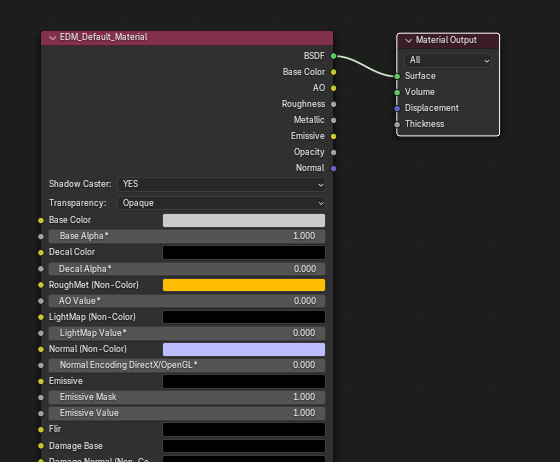
Task: Open the Shadow Caster dropdown
Action: [221, 184]
